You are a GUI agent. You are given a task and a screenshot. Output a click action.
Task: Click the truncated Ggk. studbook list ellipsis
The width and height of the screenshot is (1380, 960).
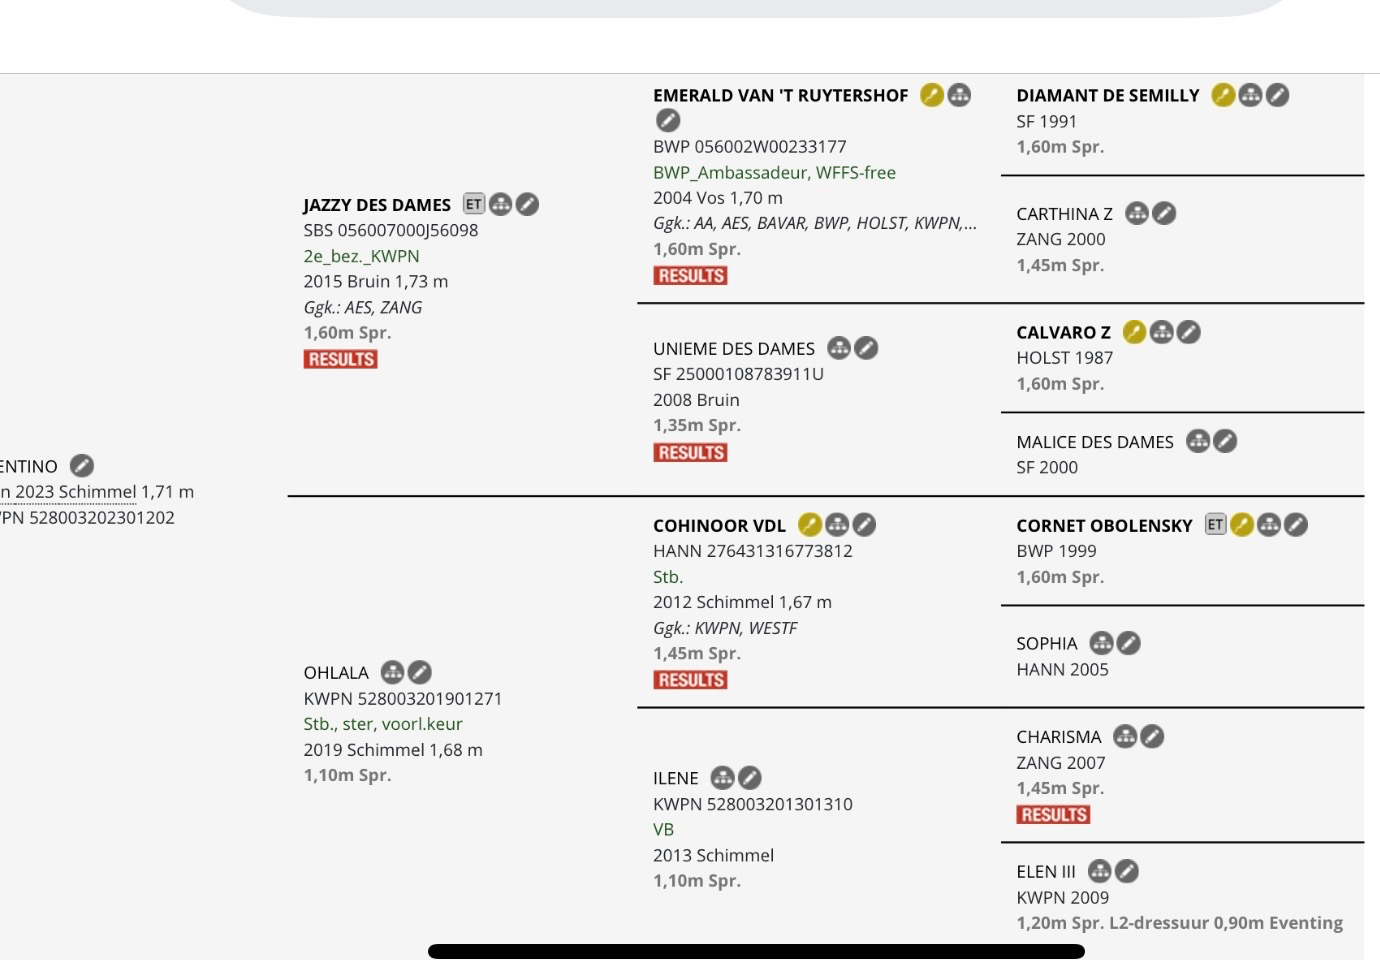pyautogui.click(x=970, y=223)
